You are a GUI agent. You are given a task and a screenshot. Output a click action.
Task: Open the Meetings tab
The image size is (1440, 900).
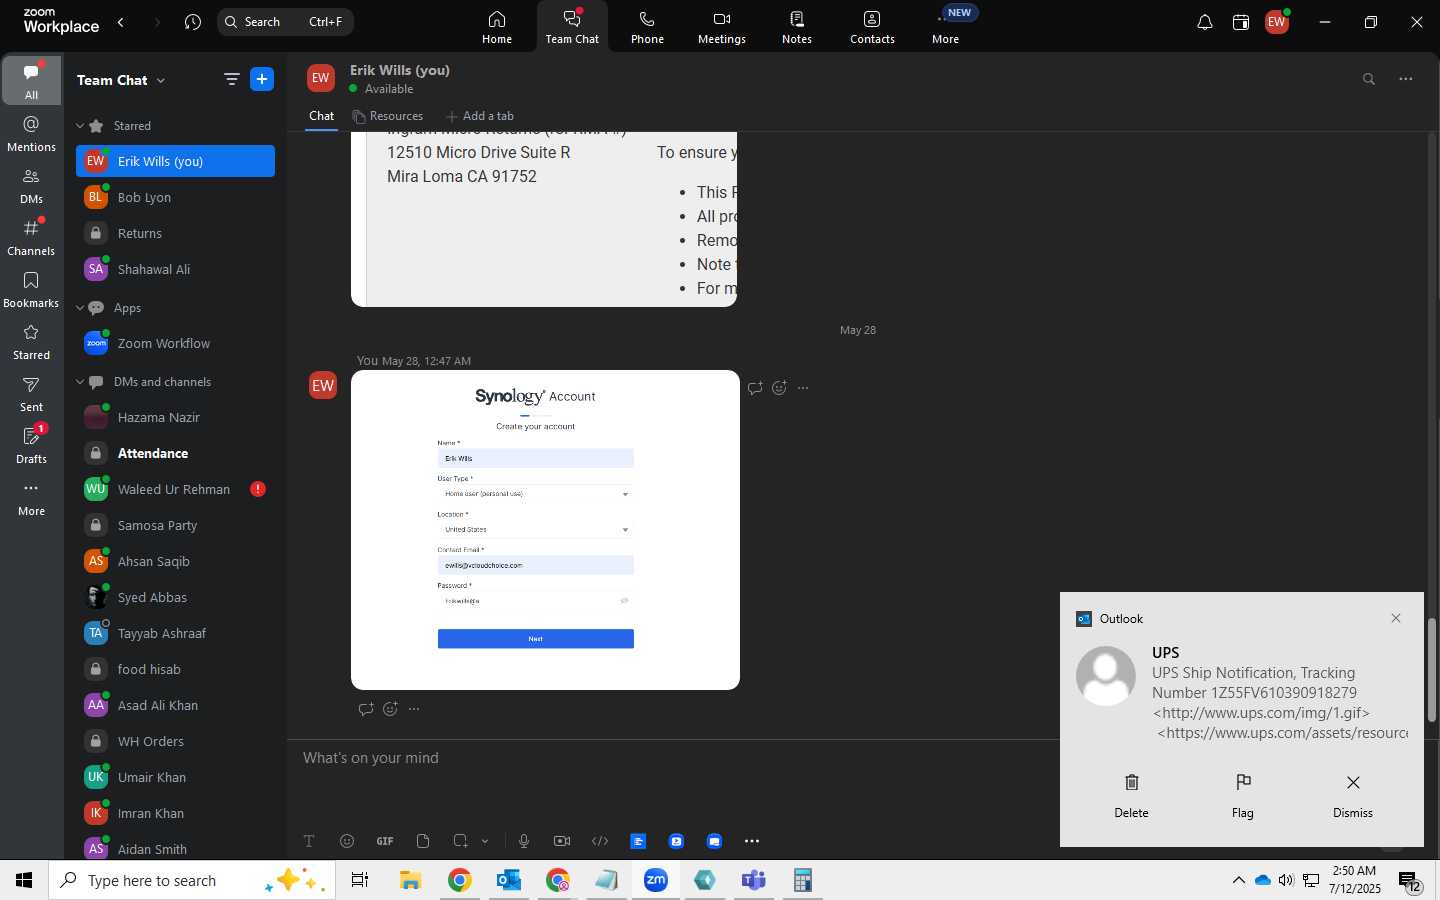click(x=722, y=27)
